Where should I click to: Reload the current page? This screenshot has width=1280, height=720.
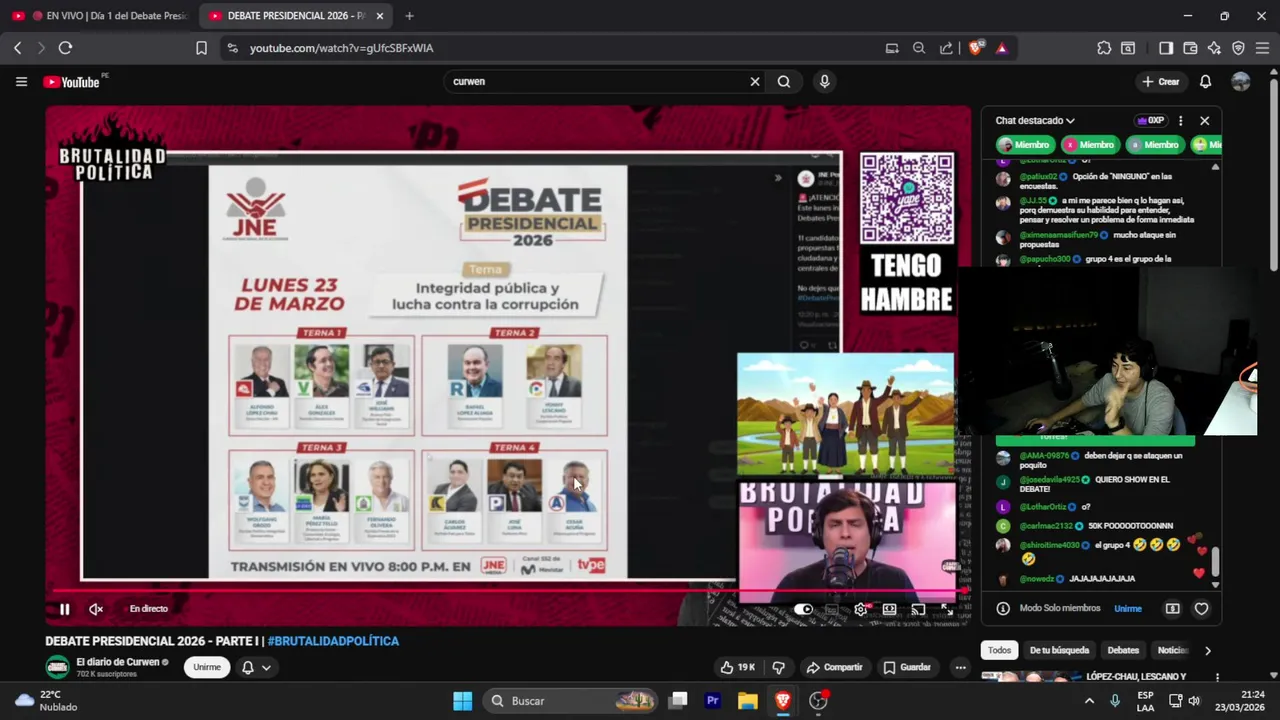[65, 48]
